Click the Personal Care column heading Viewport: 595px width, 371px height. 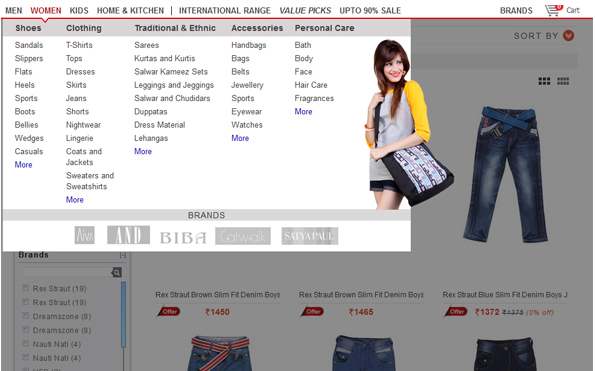click(324, 28)
